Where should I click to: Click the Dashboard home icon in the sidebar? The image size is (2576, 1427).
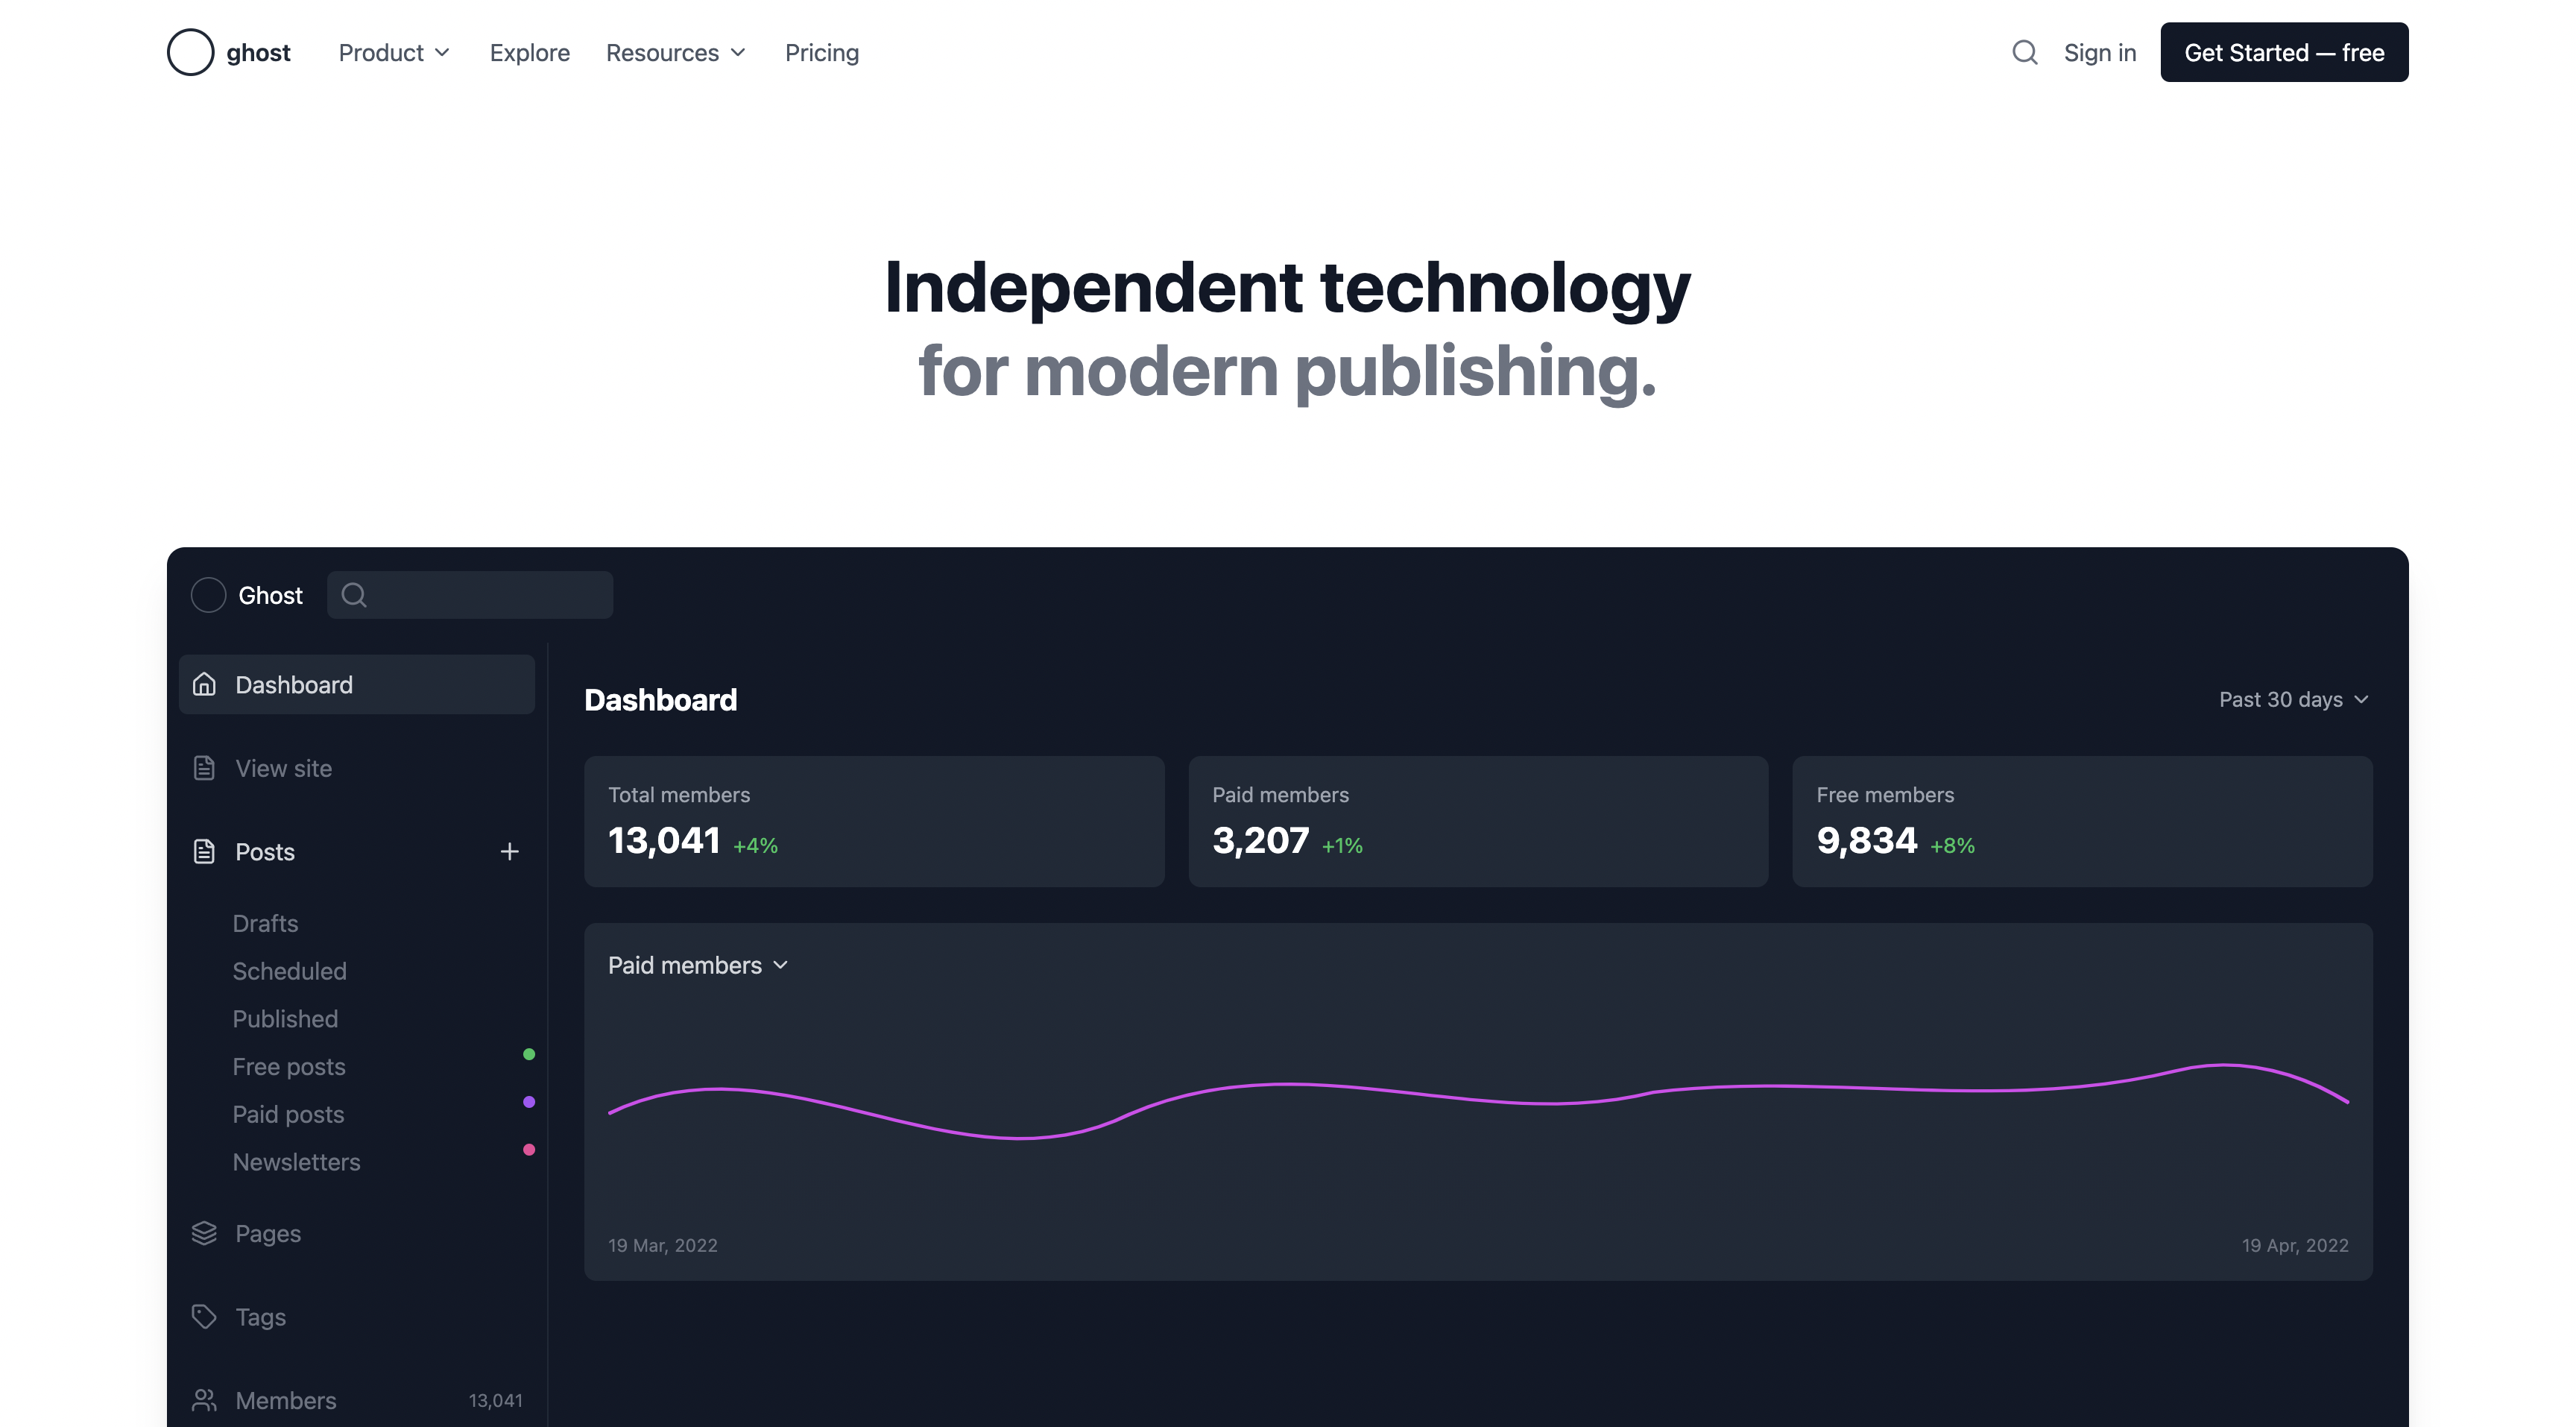coord(204,684)
